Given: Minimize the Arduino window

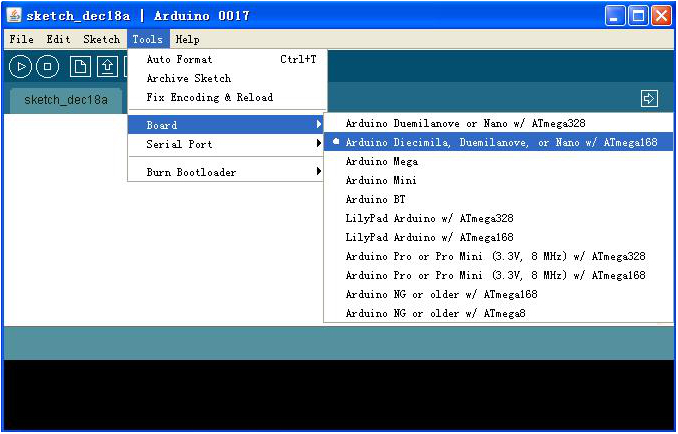Looking at the screenshot, I should (615, 15).
